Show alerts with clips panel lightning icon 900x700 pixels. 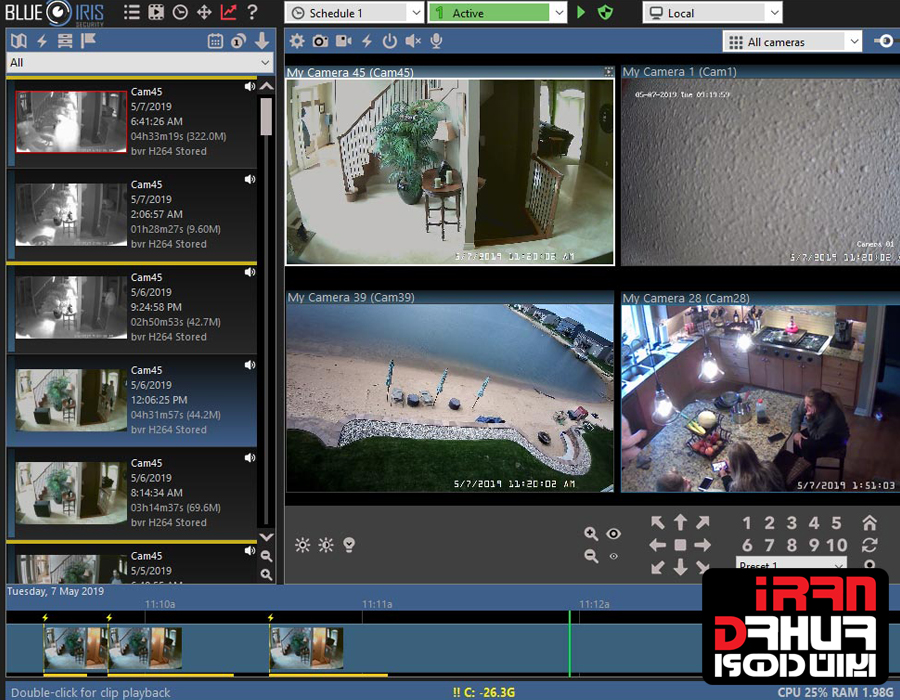pyautogui.click(x=42, y=41)
